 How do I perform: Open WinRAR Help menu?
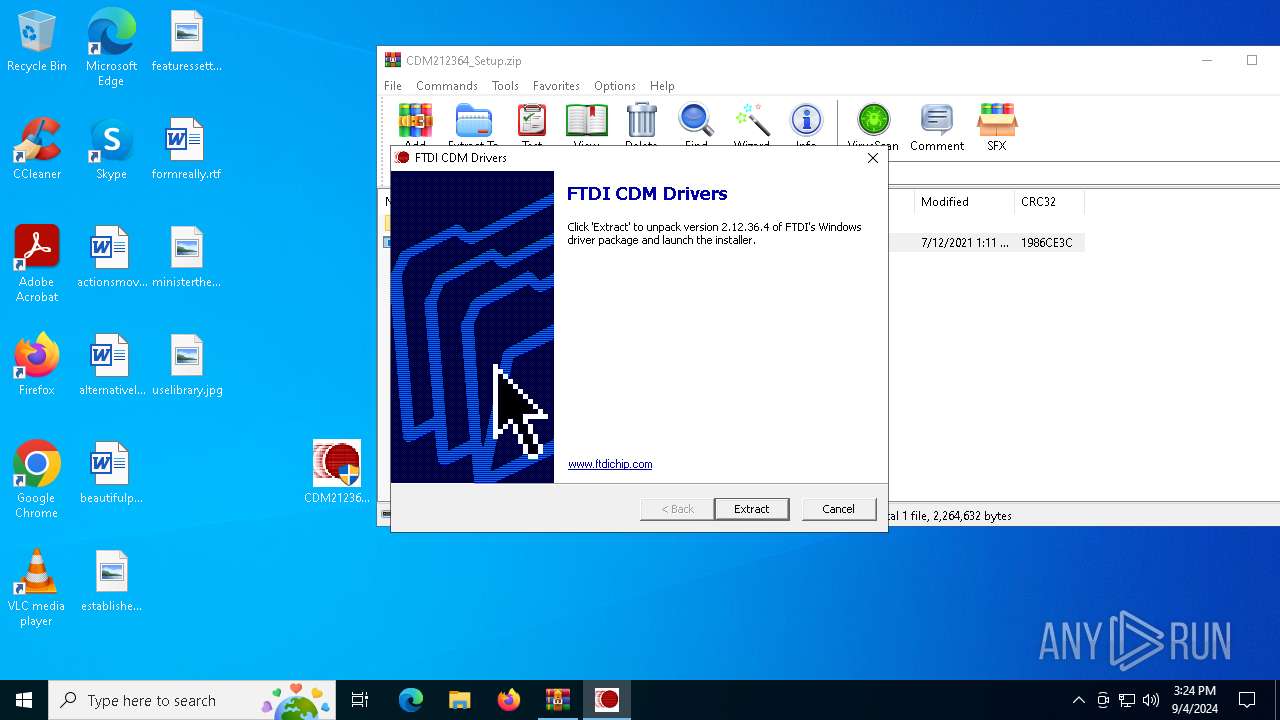(662, 86)
